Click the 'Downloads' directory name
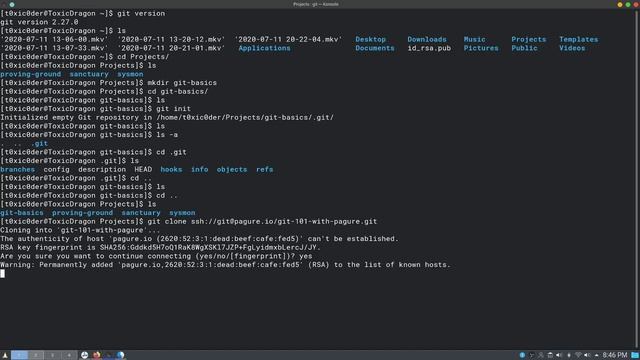This screenshot has width=640, height=360. [427, 40]
